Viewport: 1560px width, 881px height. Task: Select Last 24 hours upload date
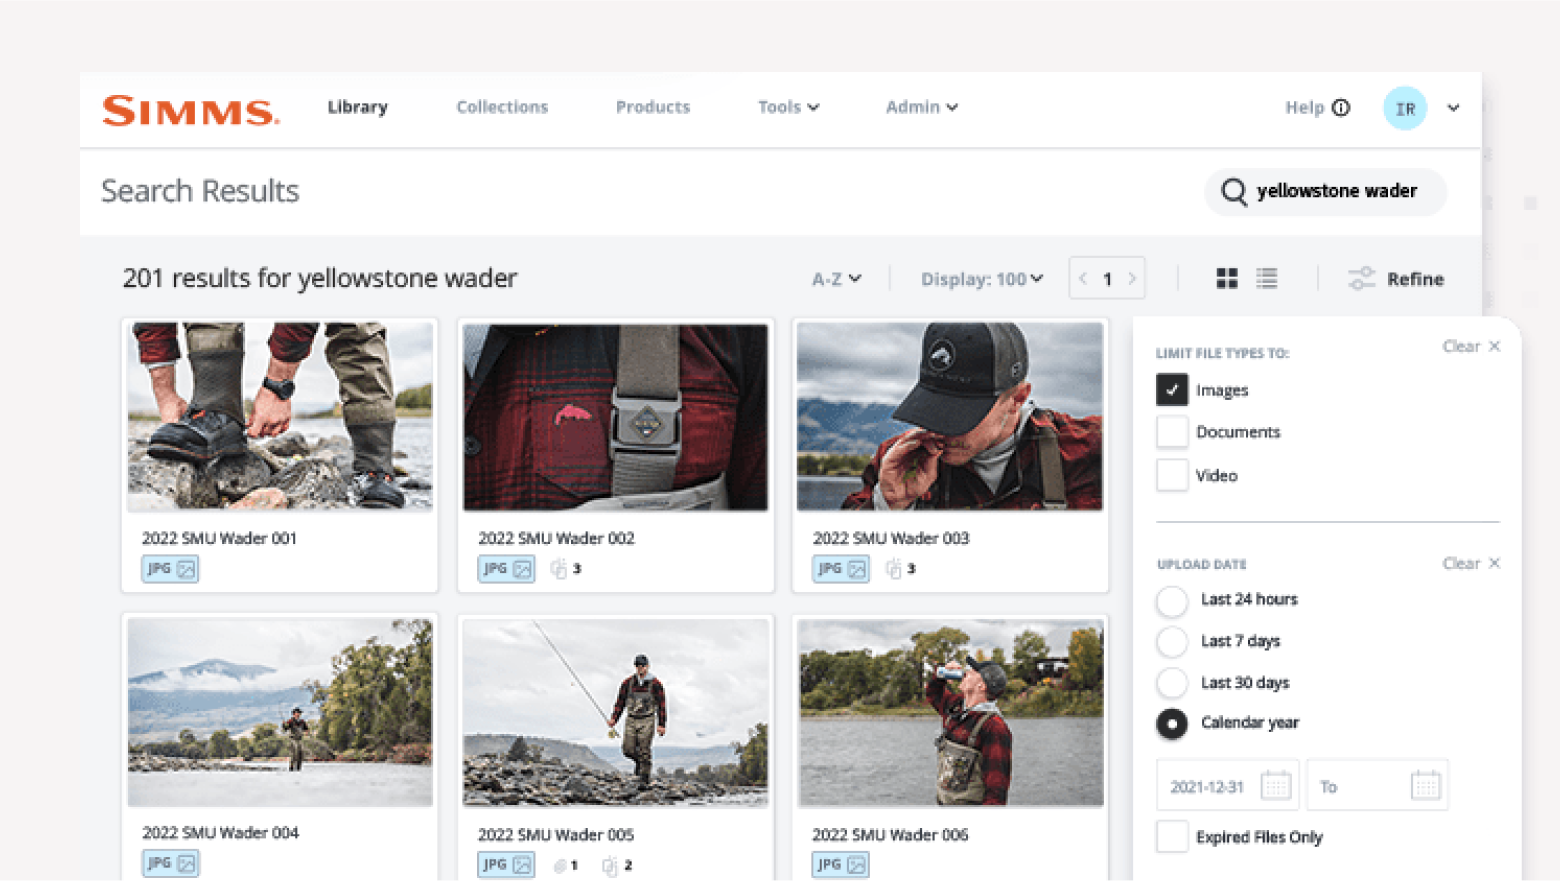coord(1172,600)
